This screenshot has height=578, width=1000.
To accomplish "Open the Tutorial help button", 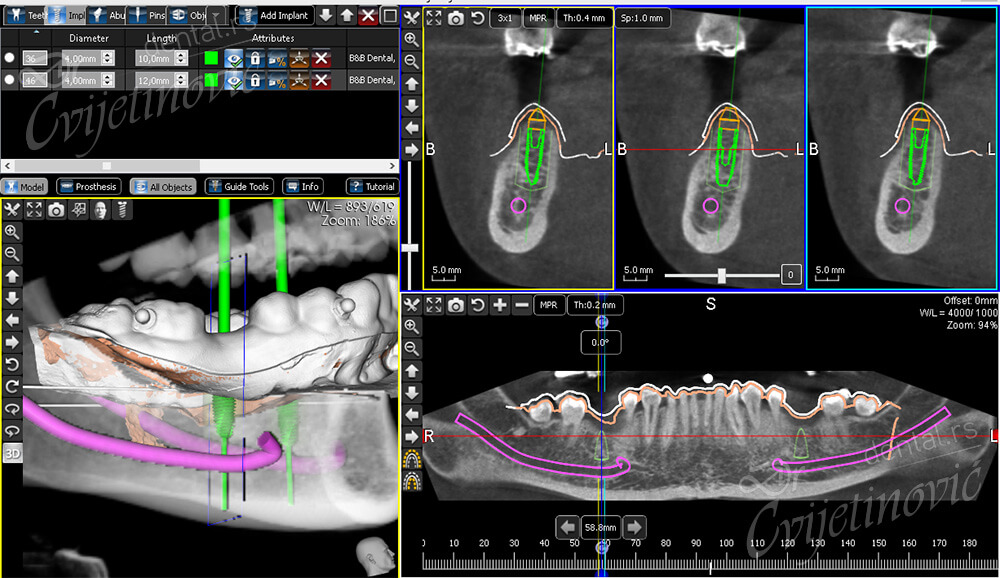I will pyautogui.click(x=371, y=187).
